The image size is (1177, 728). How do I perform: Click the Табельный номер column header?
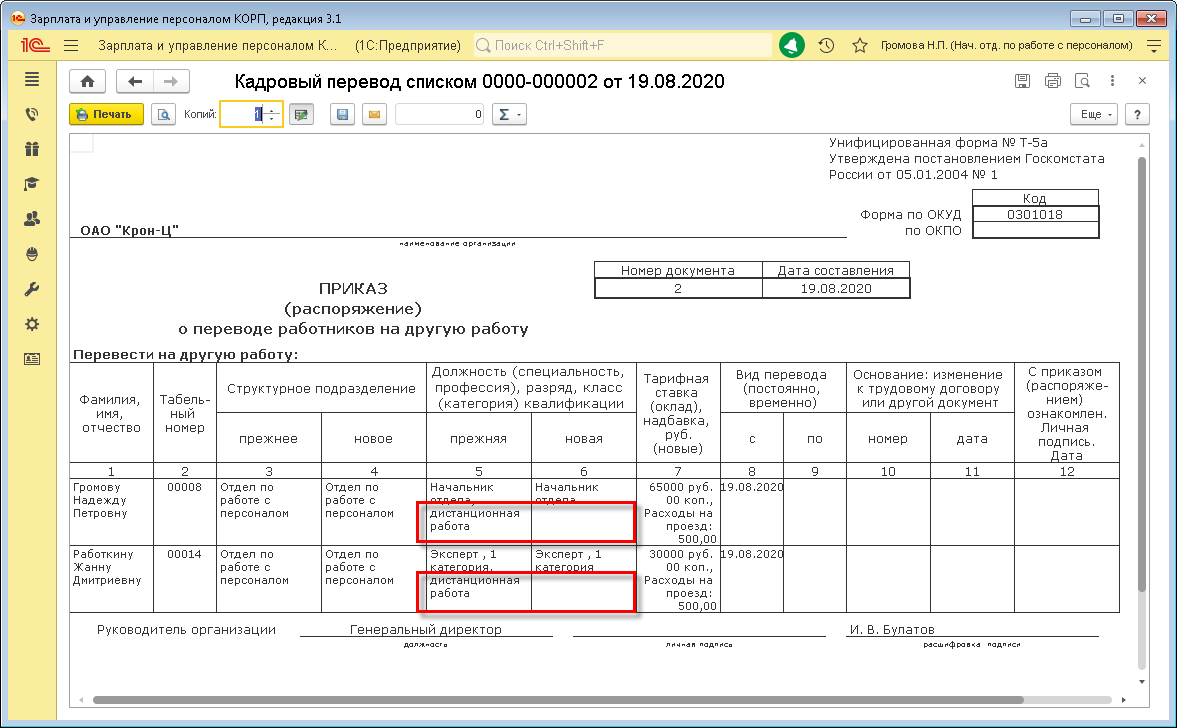[x=185, y=413]
